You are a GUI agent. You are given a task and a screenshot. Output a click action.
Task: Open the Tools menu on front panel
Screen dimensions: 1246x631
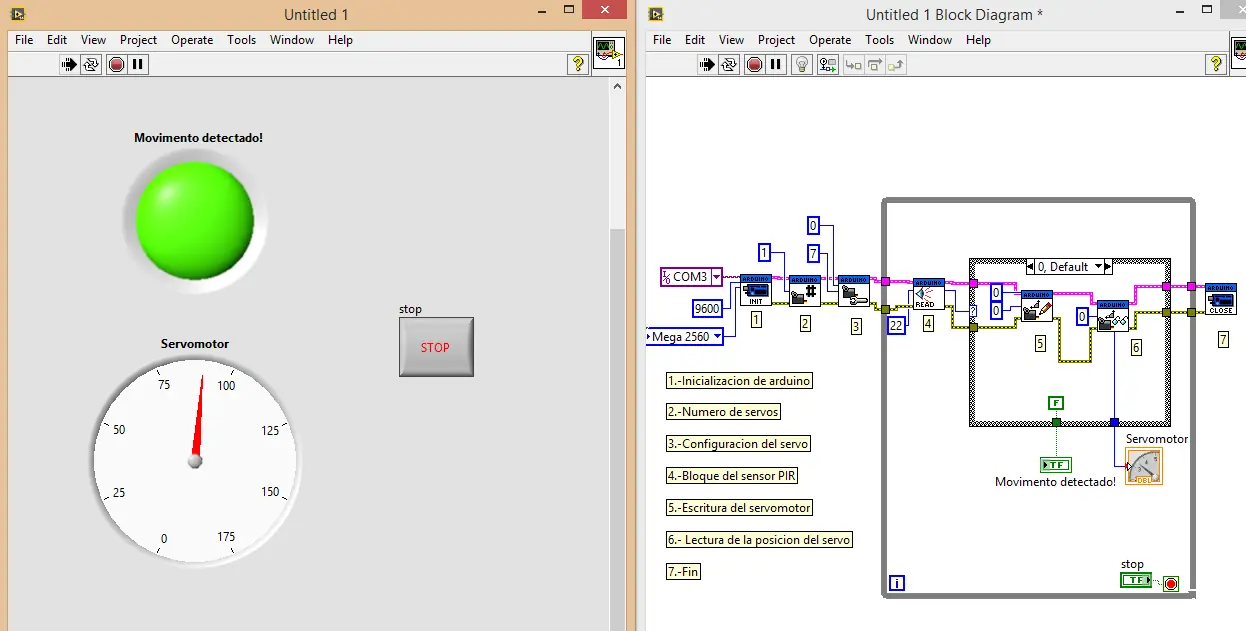click(241, 40)
